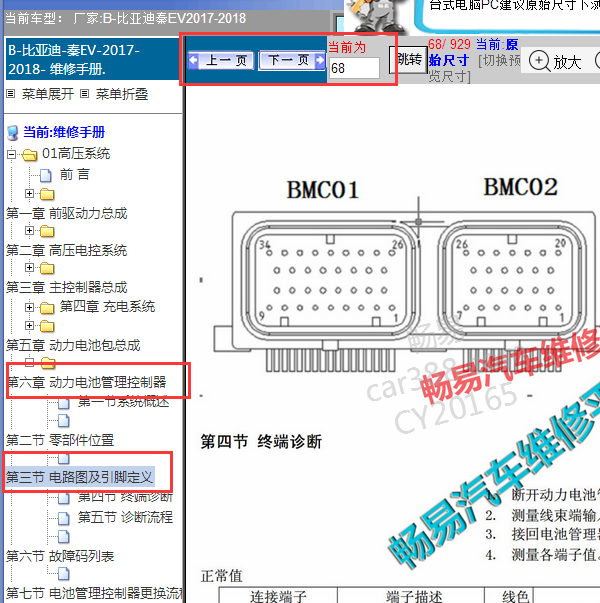
Task: Click document icon above 第六节 故障码列表
Action: click(x=63, y=536)
